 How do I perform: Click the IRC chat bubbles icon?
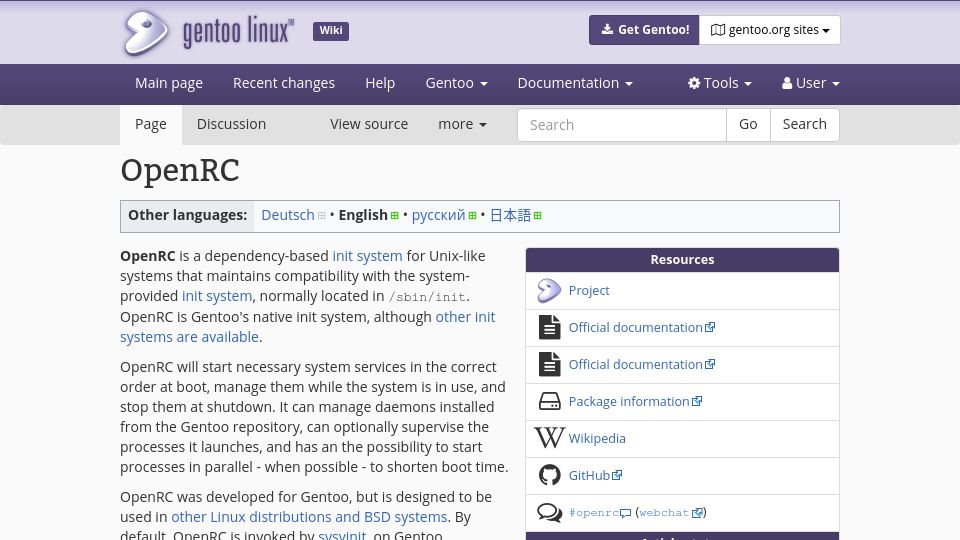(549, 512)
